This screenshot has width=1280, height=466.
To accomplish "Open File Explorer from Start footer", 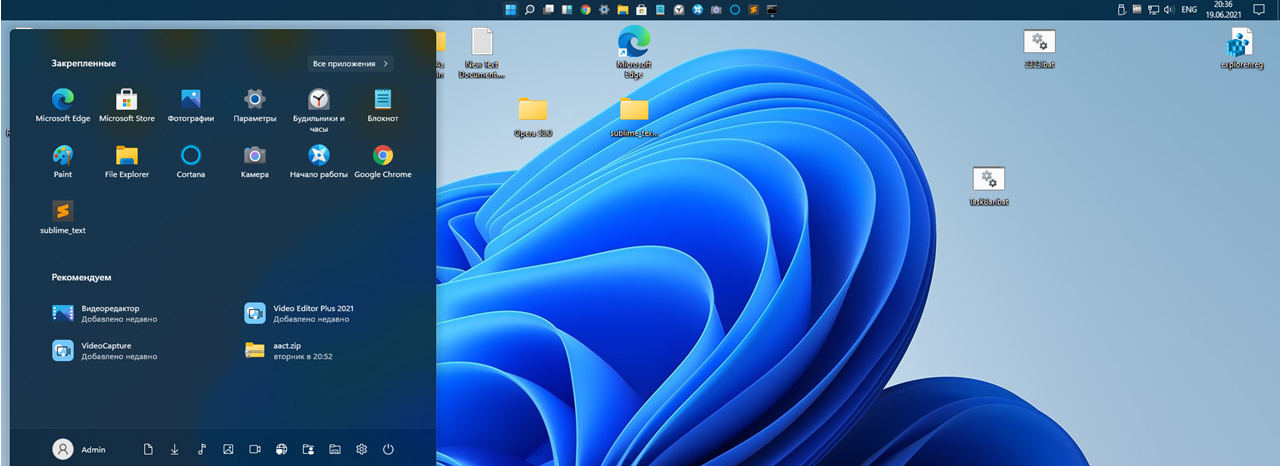I will pos(335,450).
